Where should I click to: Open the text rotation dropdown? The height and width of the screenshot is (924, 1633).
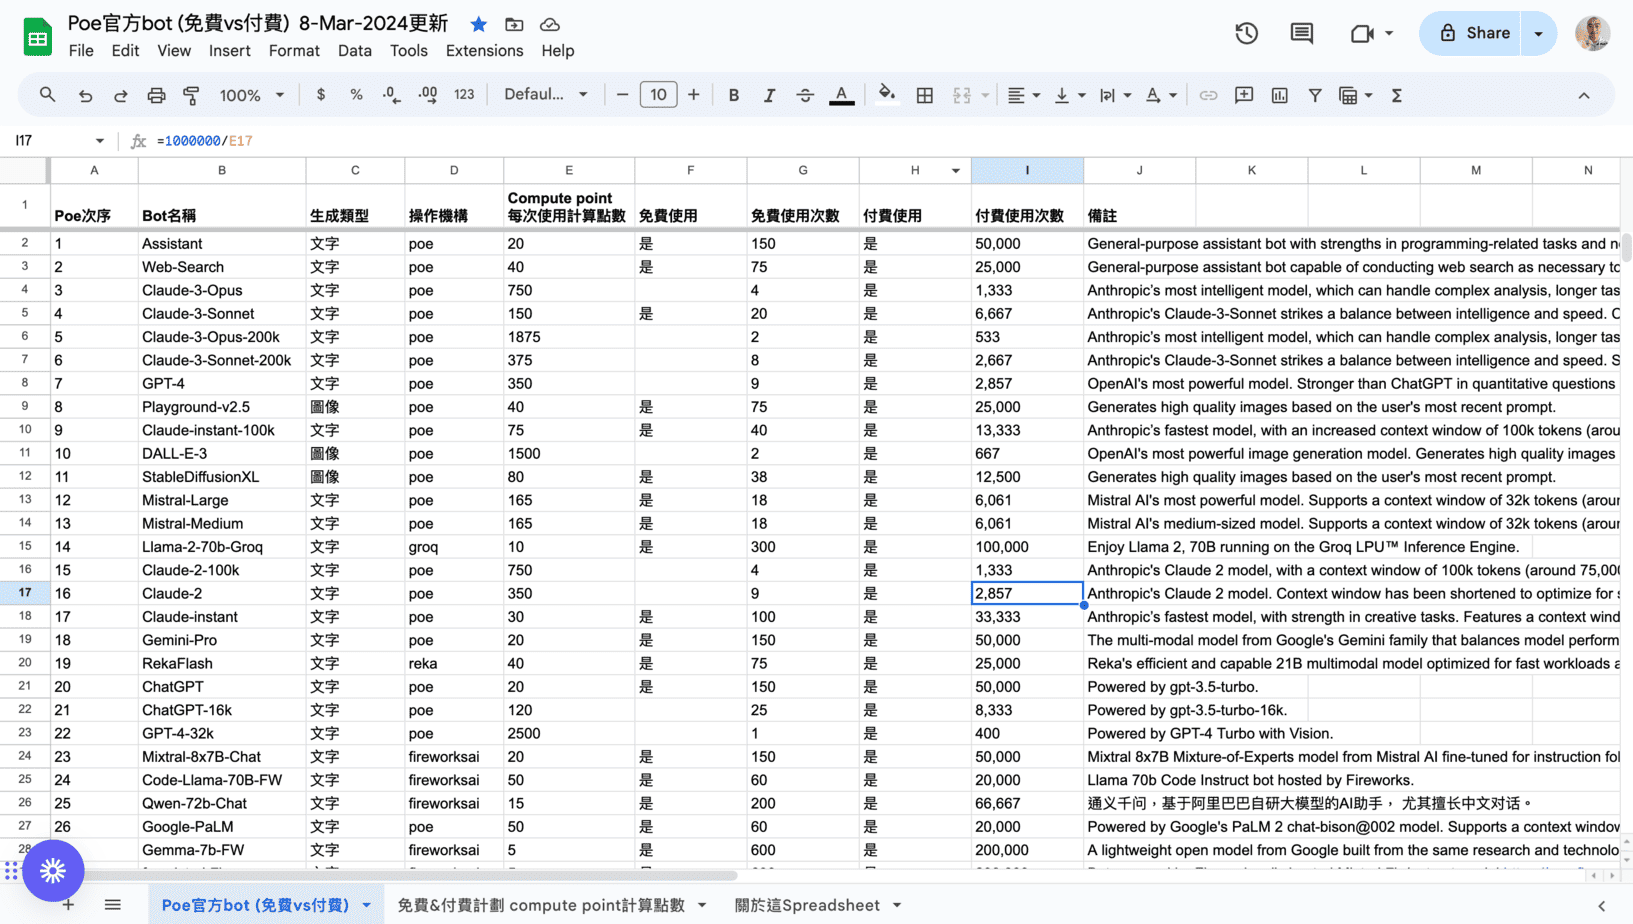1161,95
